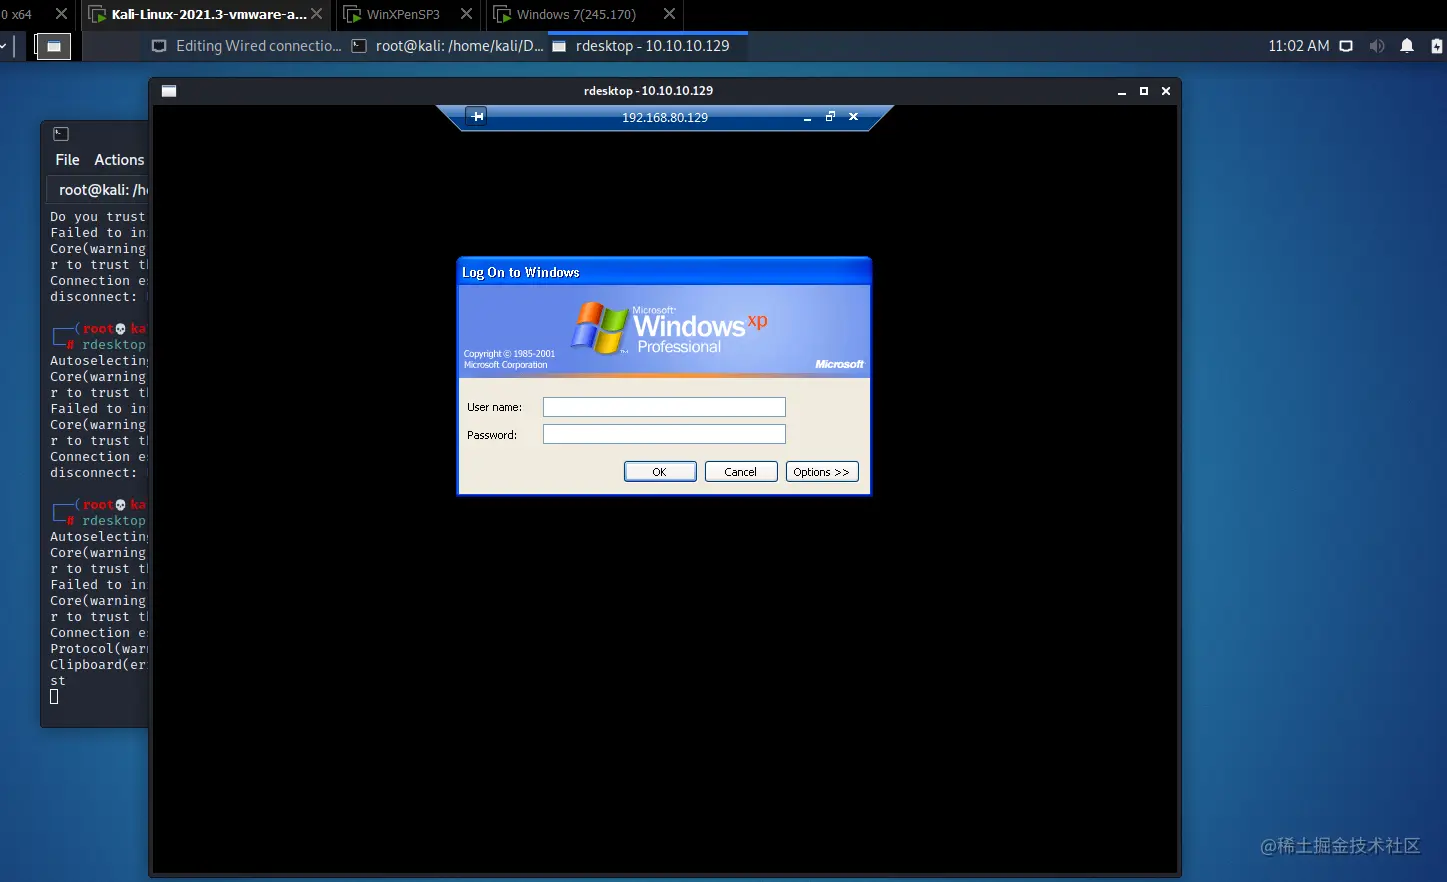Click the terminal icon in the terminal title bar
The height and width of the screenshot is (882, 1447).
(60, 133)
